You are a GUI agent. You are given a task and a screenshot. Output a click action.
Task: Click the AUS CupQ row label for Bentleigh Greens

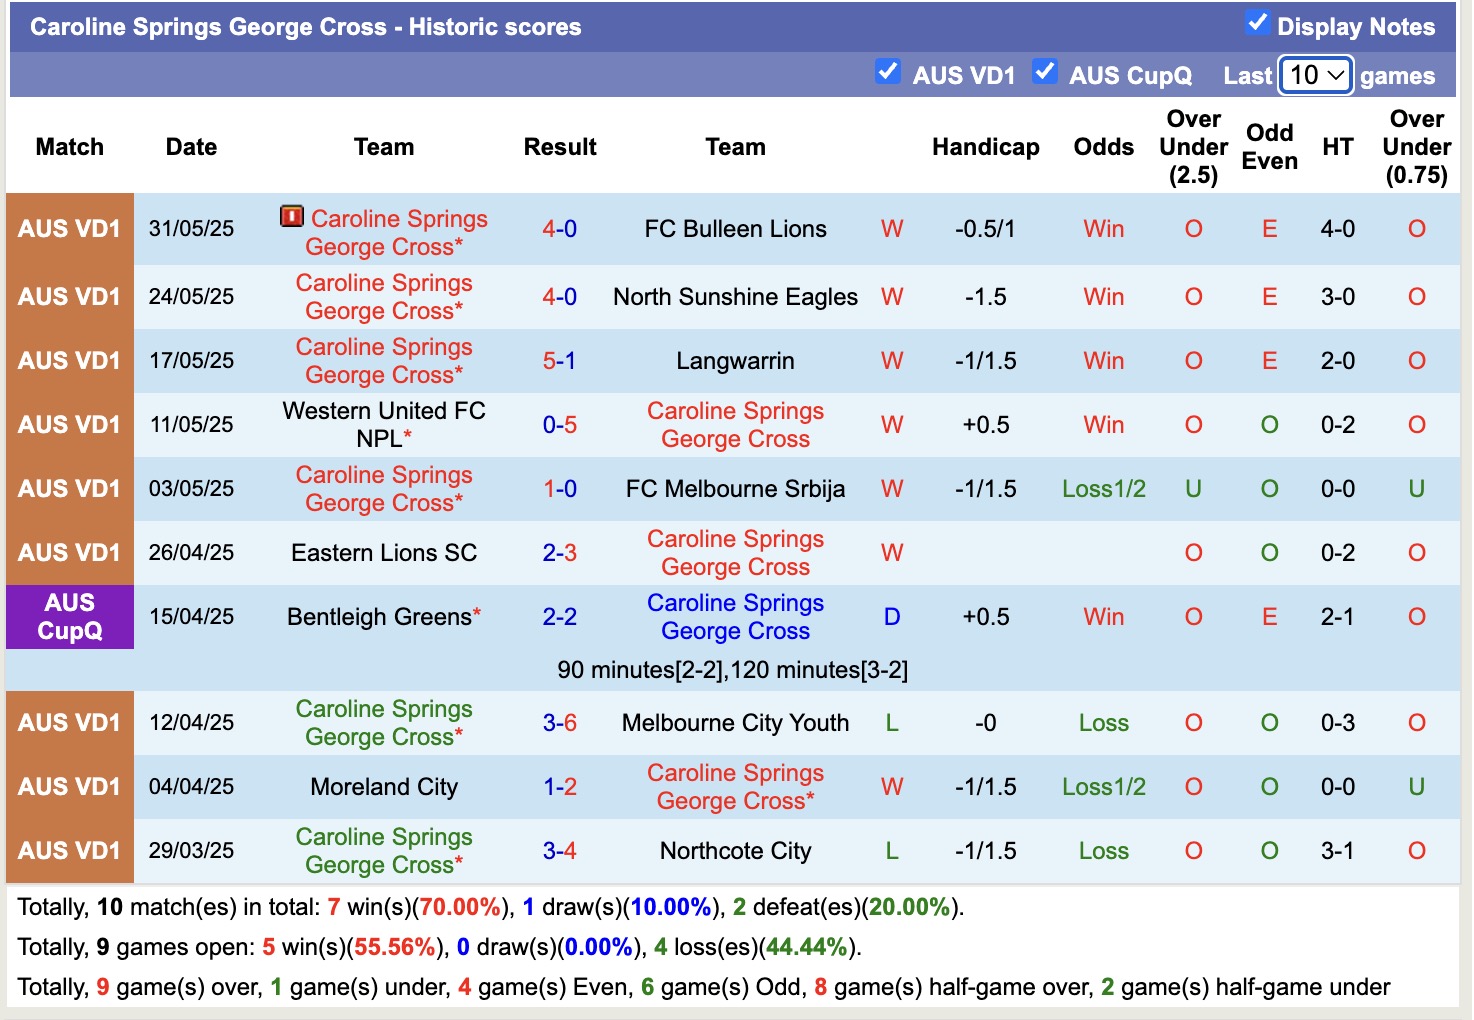tap(69, 617)
